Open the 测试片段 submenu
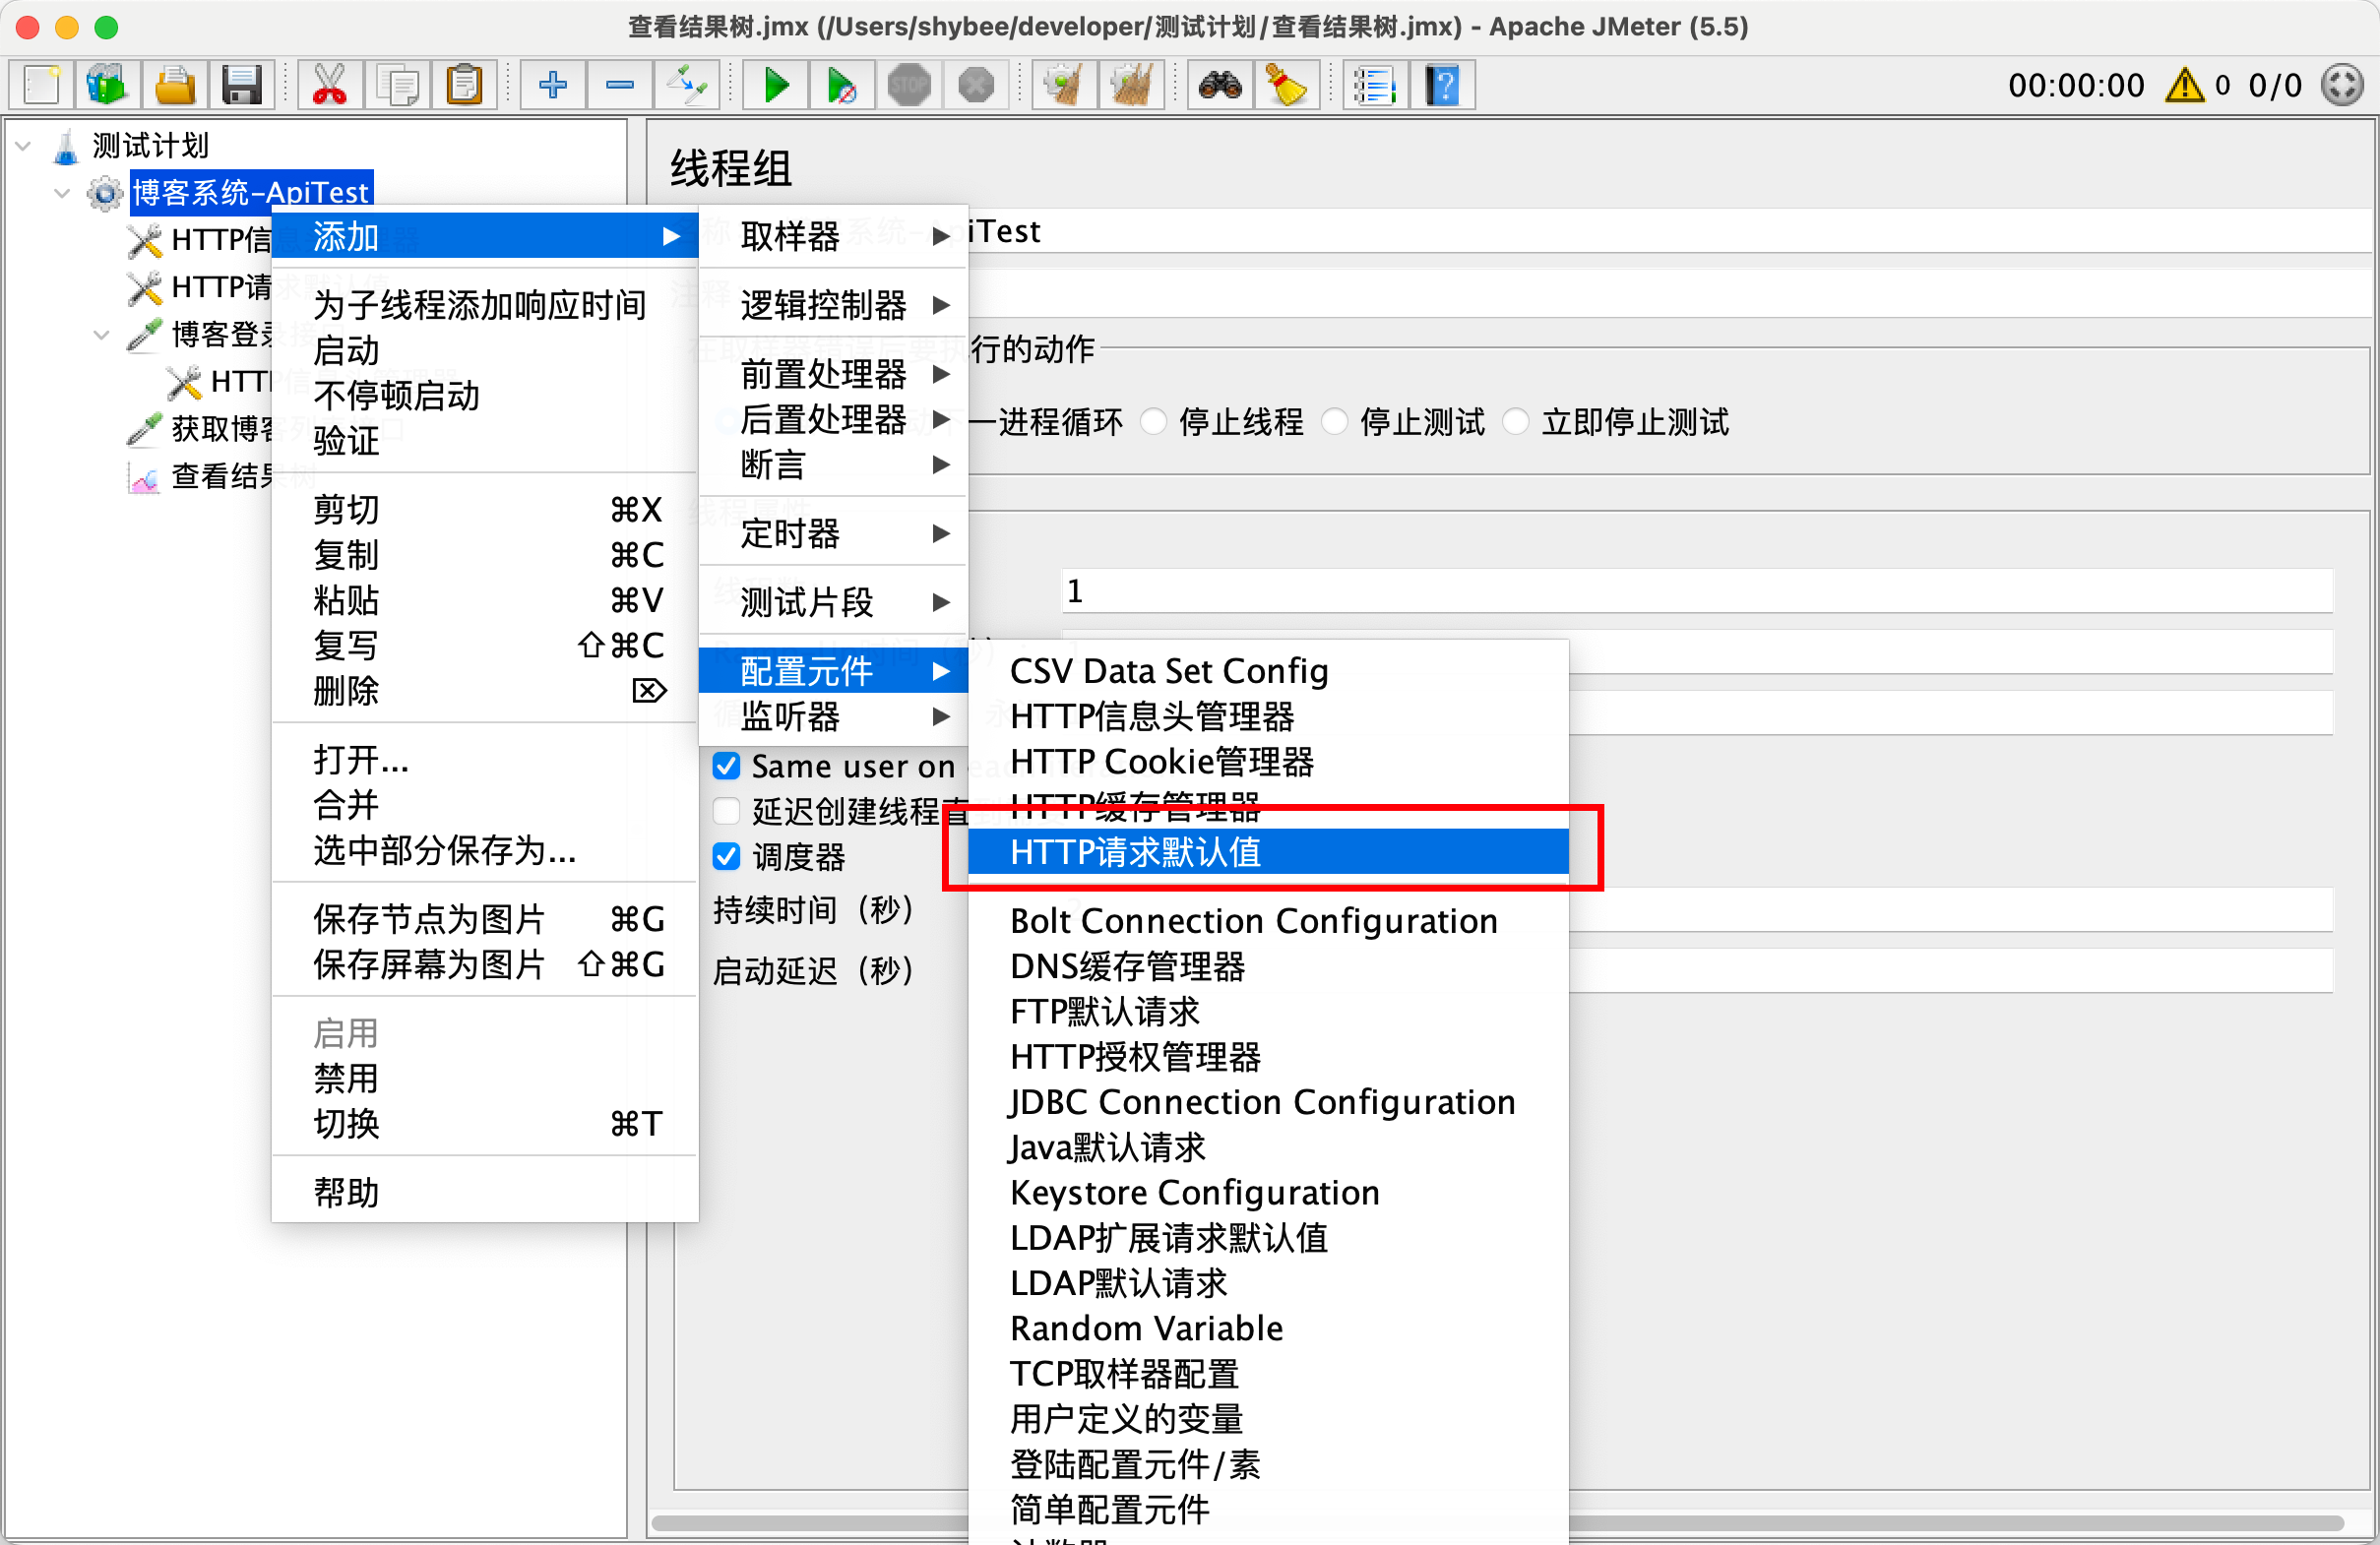Viewport: 2380px width, 1545px height. click(x=833, y=602)
